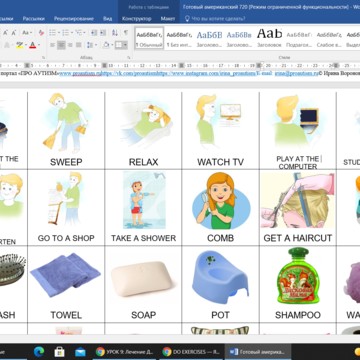Expand the borders dropdown arrow

coord(125,45)
